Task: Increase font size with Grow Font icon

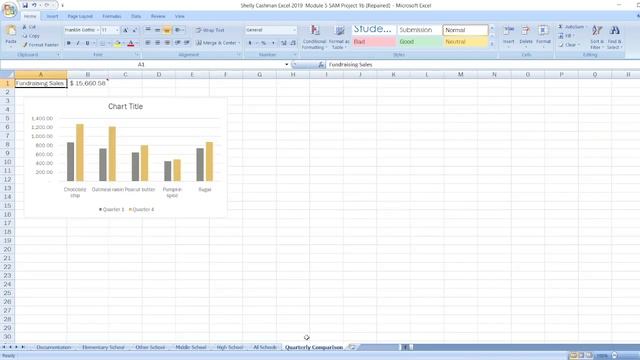Action: click(125, 30)
